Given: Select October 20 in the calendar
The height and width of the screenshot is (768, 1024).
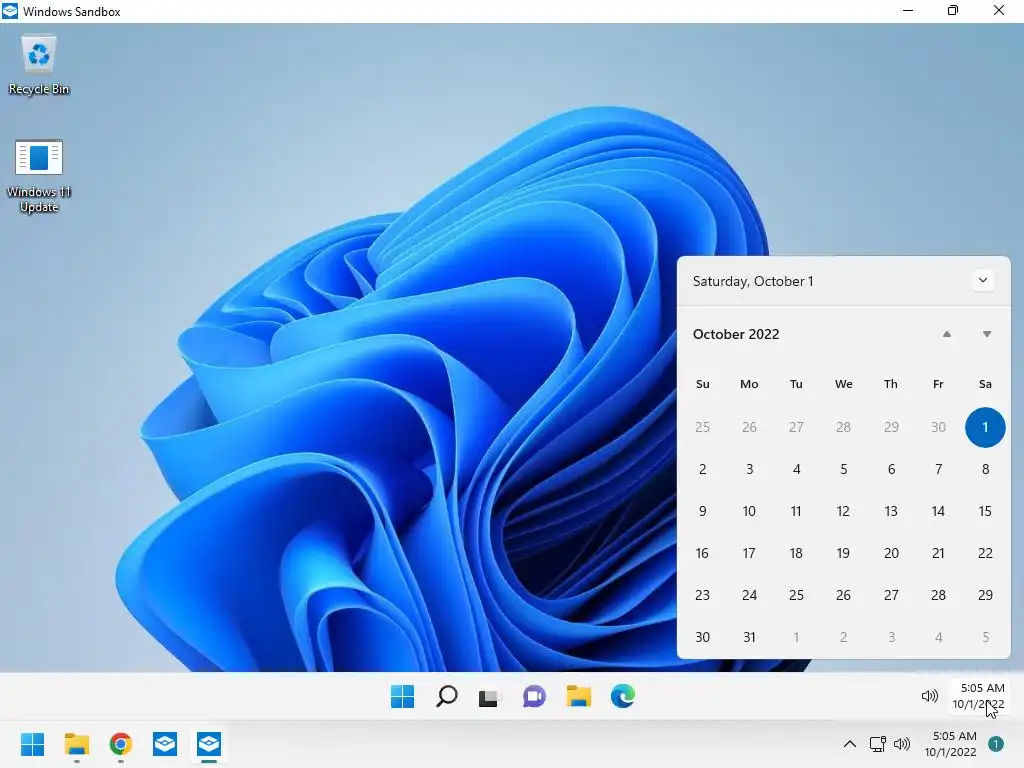Looking at the screenshot, I should pyautogui.click(x=891, y=553).
